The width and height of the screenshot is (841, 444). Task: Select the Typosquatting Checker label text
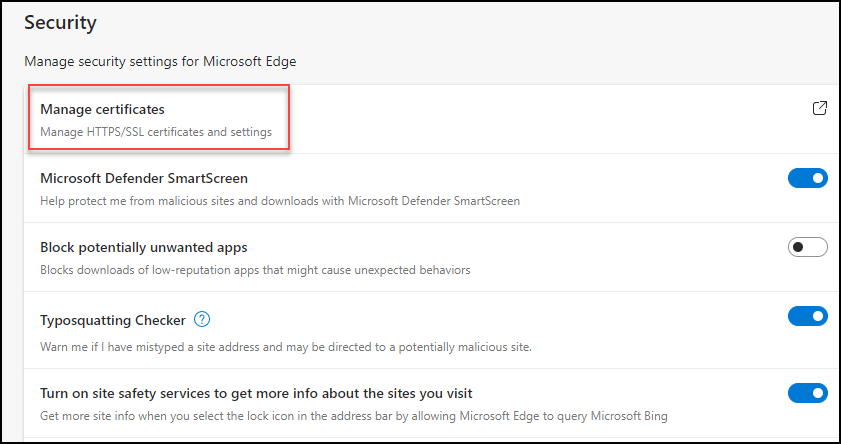[112, 320]
